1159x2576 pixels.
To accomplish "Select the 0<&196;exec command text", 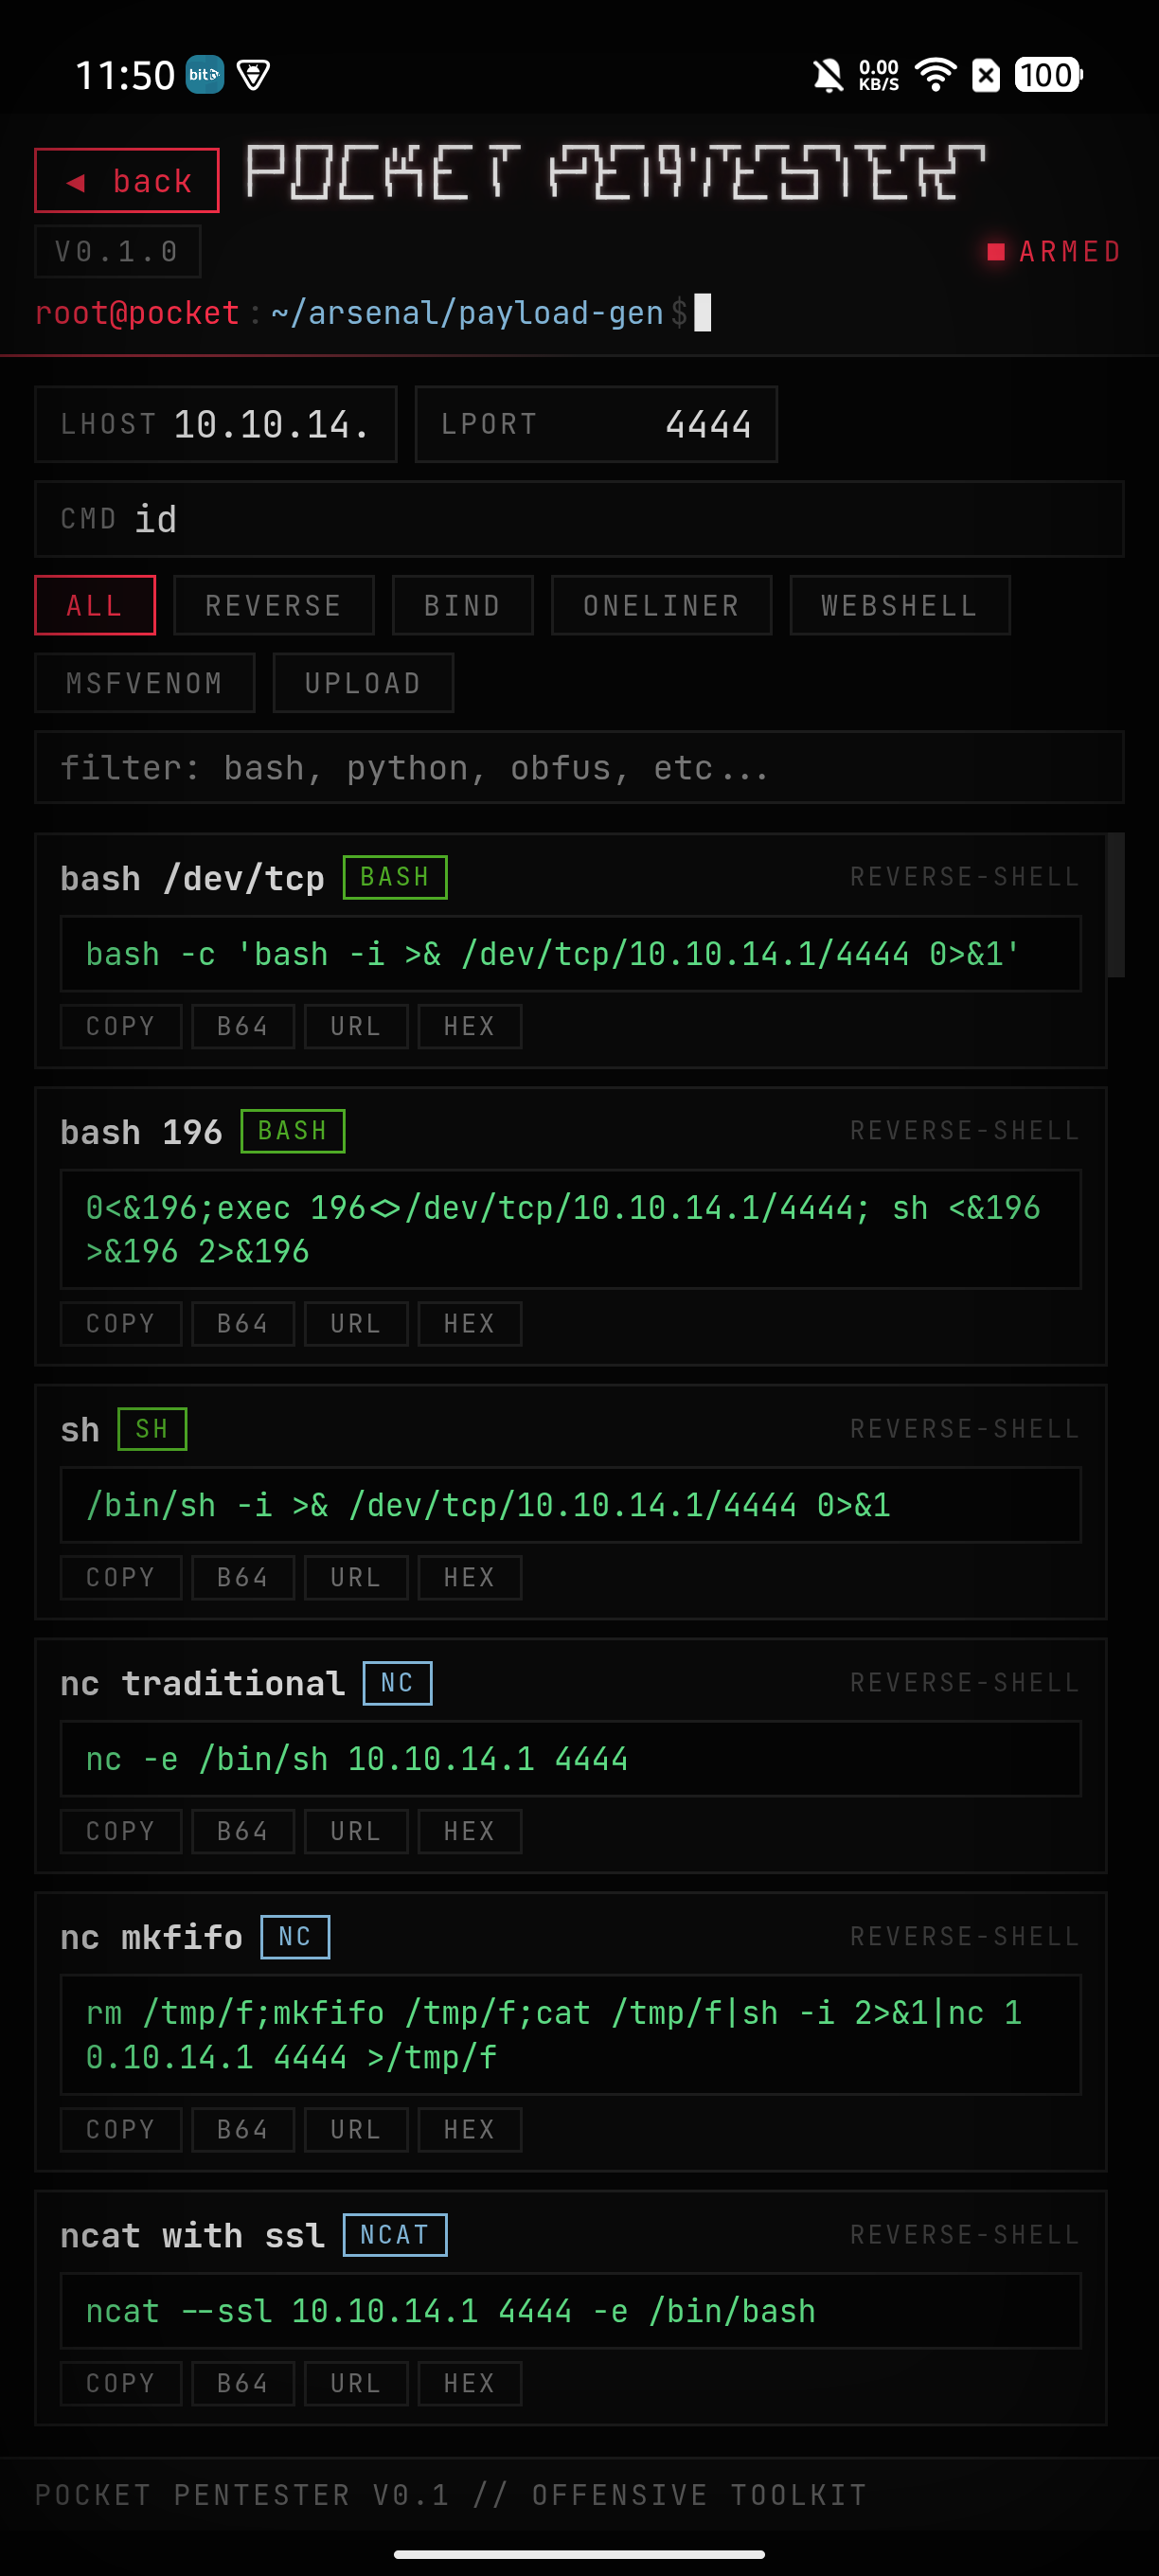I will (x=570, y=1229).
